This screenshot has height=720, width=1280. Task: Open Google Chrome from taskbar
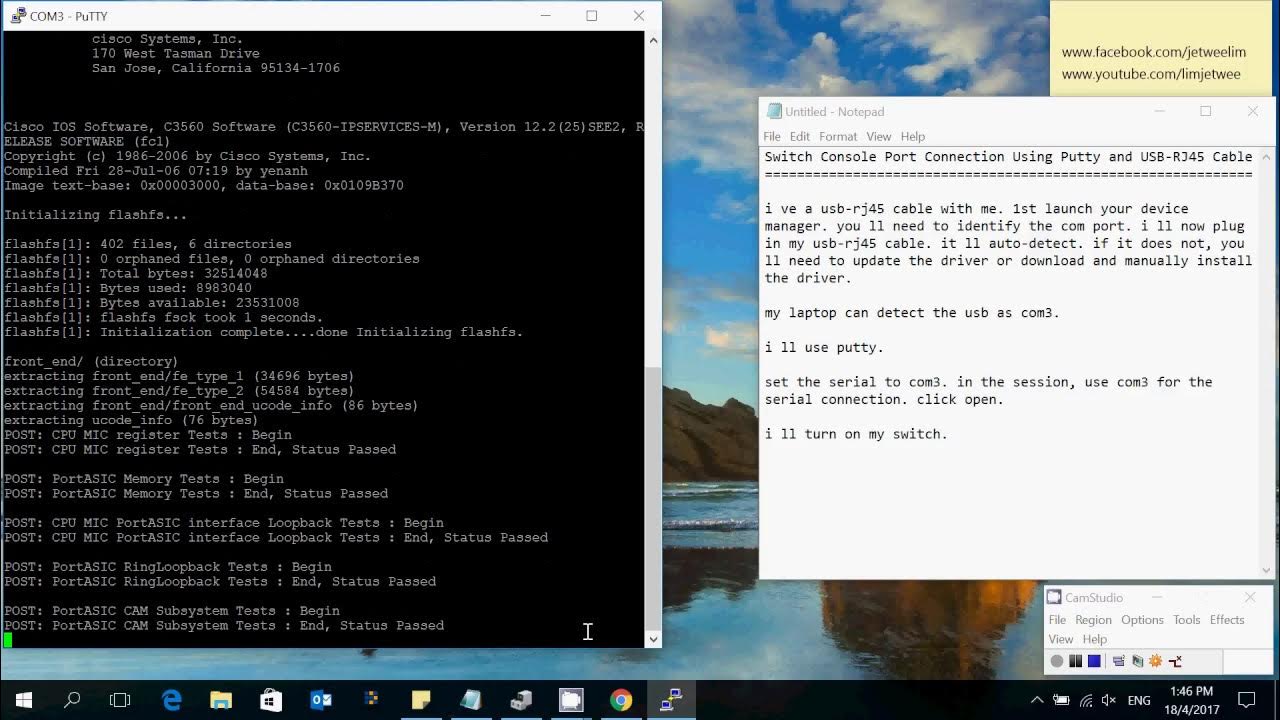(x=621, y=700)
